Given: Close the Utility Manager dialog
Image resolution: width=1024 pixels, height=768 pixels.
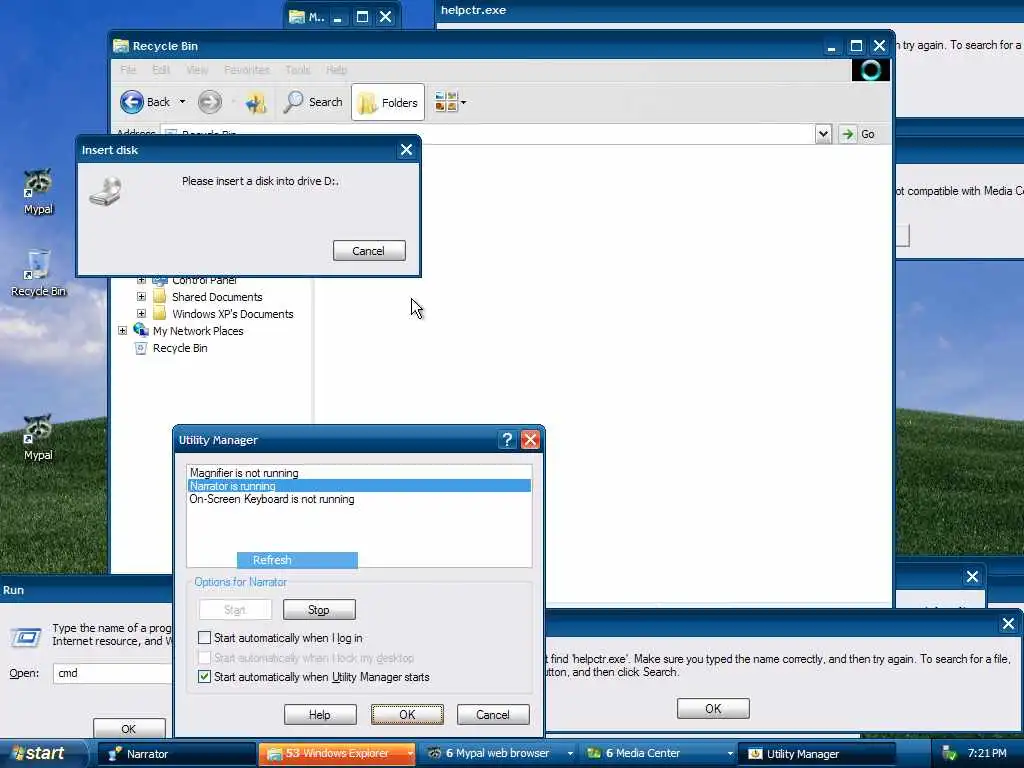Looking at the screenshot, I should click(x=530, y=440).
